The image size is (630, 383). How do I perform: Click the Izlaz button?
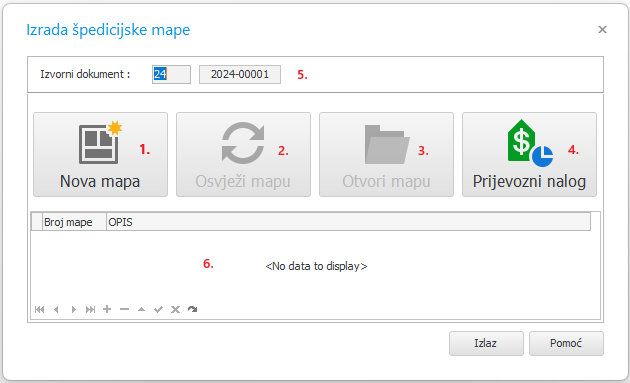486,343
